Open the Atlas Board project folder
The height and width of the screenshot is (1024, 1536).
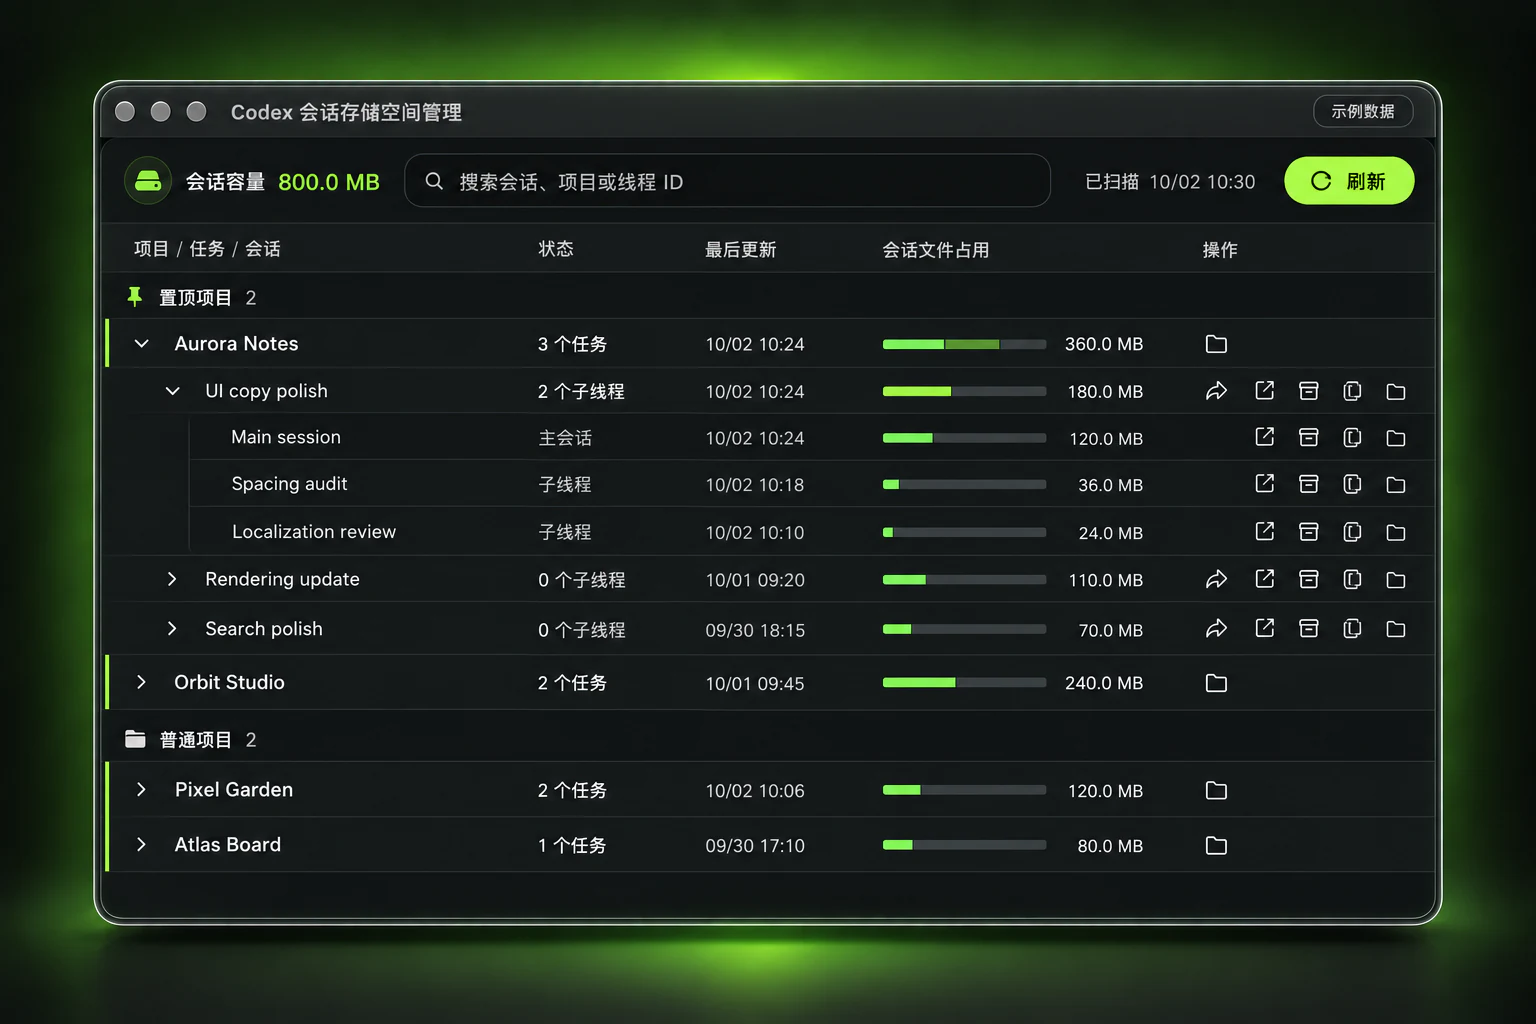click(1216, 845)
